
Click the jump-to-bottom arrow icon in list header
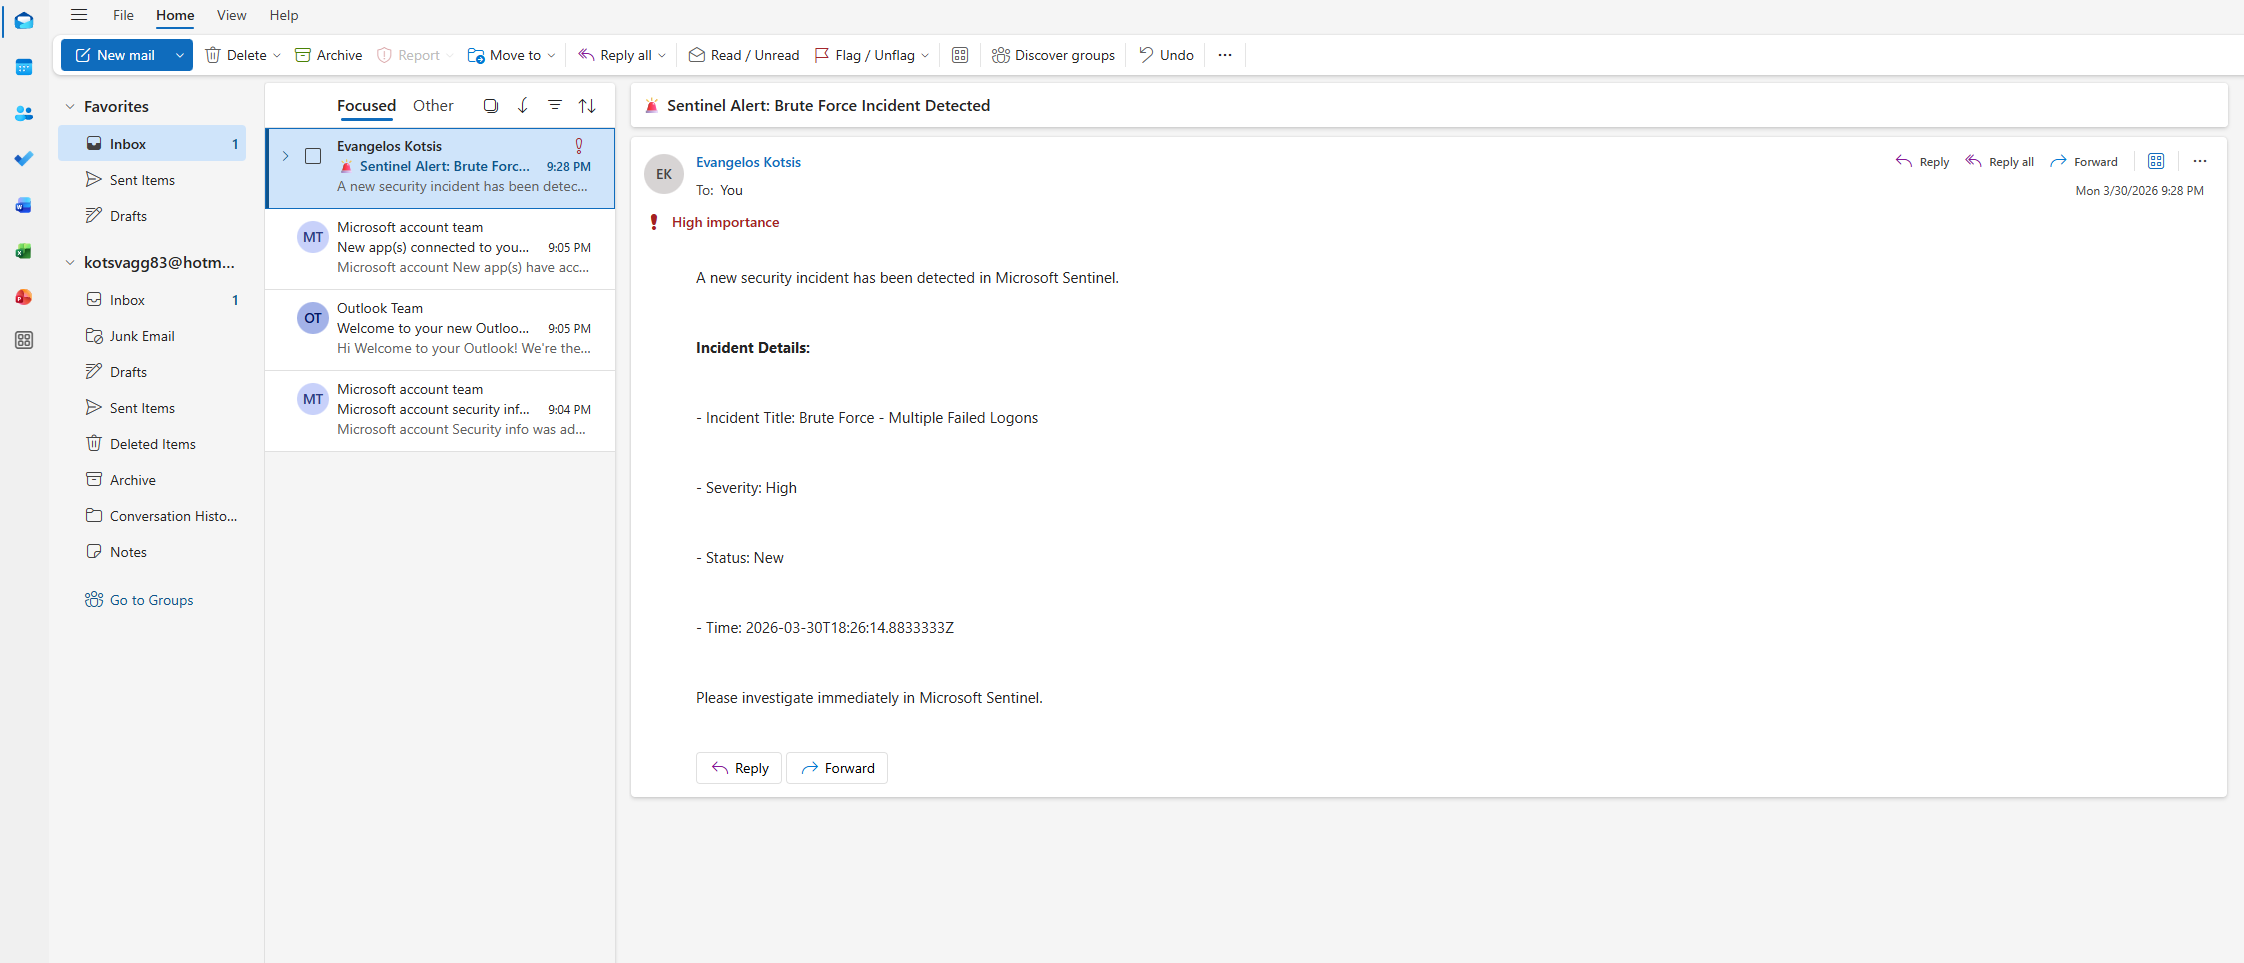click(x=523, y=106)
